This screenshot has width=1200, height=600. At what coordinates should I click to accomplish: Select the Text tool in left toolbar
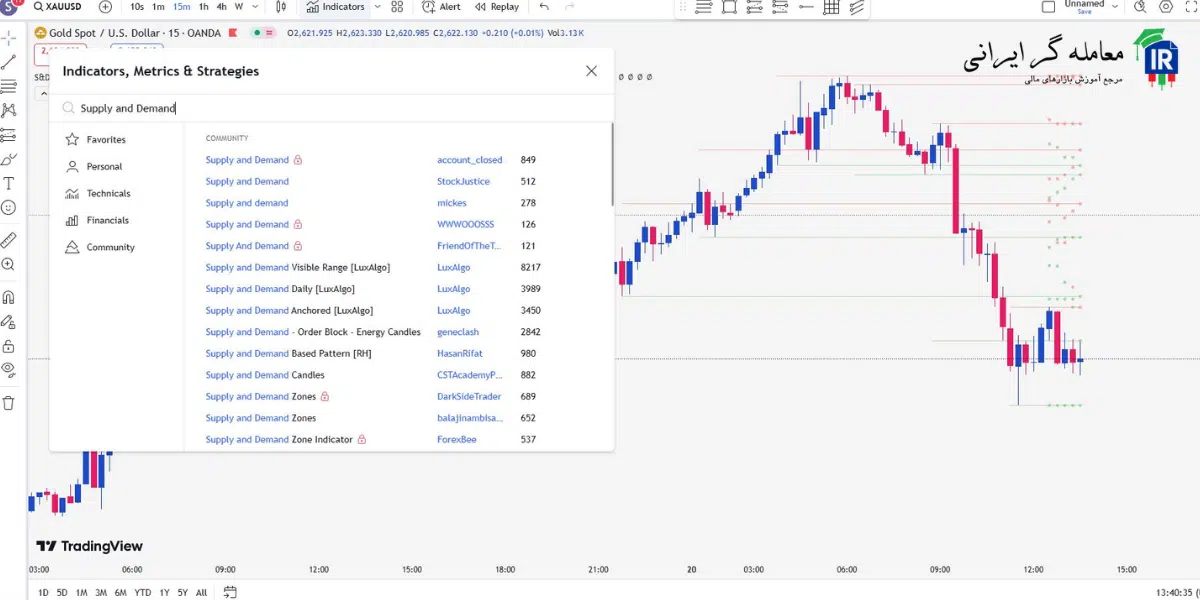[x=9, y=183]
